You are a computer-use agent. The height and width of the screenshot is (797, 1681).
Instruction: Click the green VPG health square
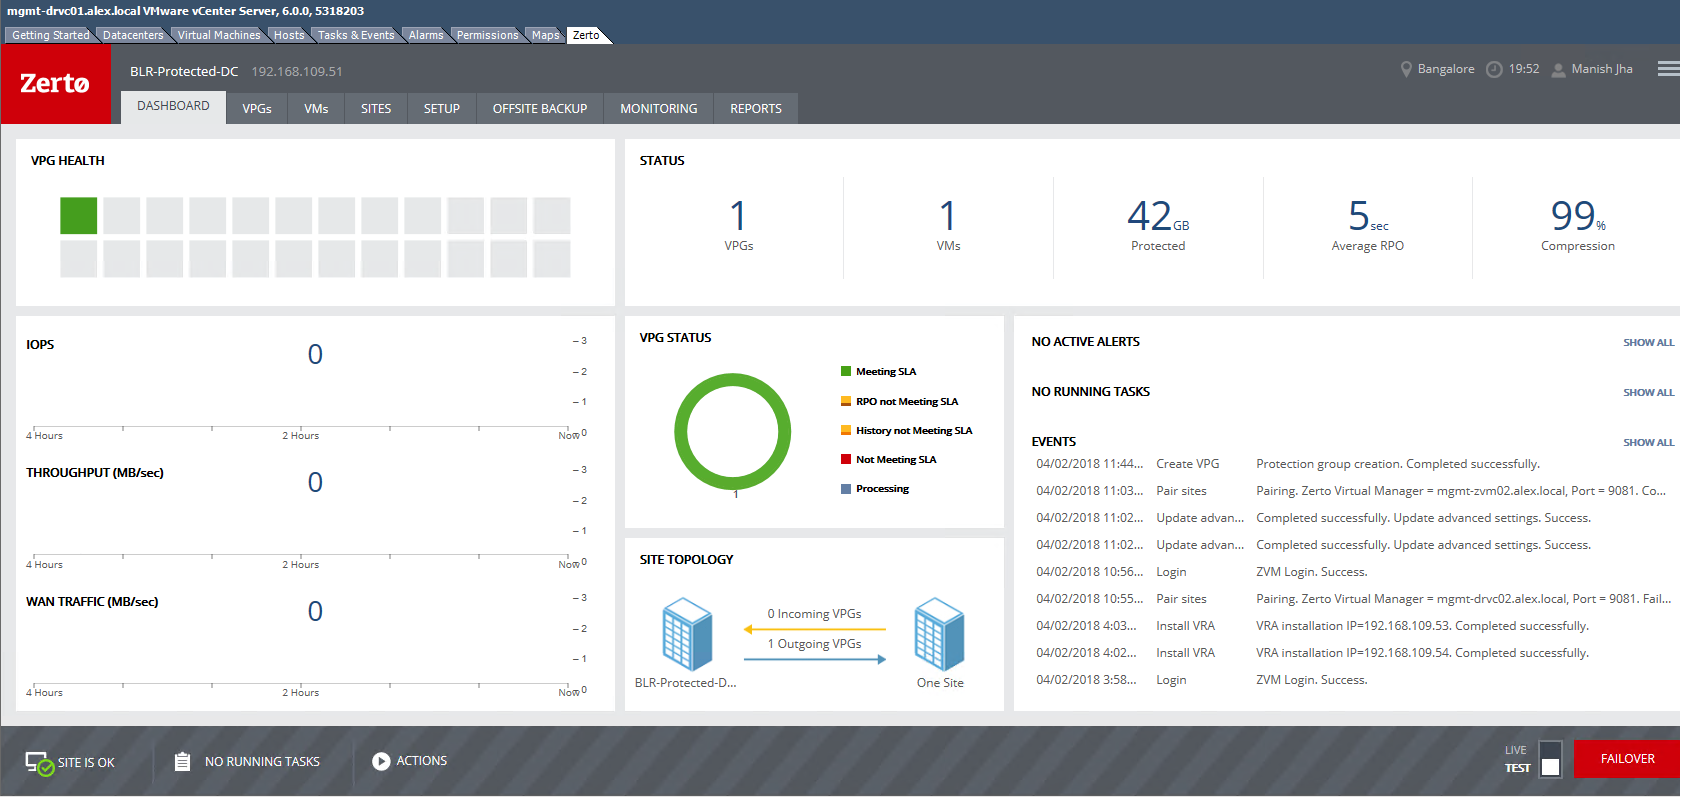(x=78, y=216)
